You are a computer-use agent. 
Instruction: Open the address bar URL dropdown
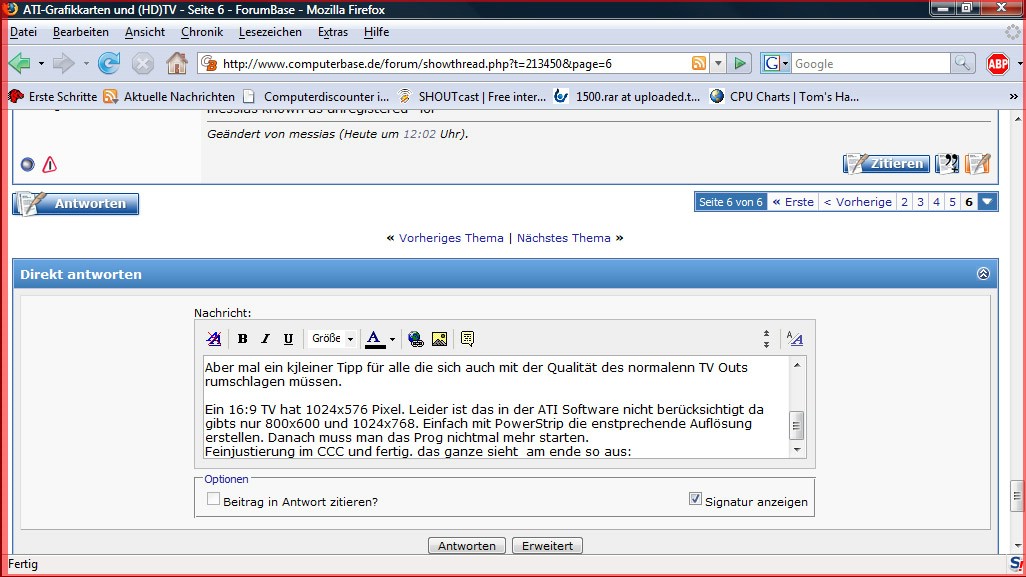coord(718,63)
